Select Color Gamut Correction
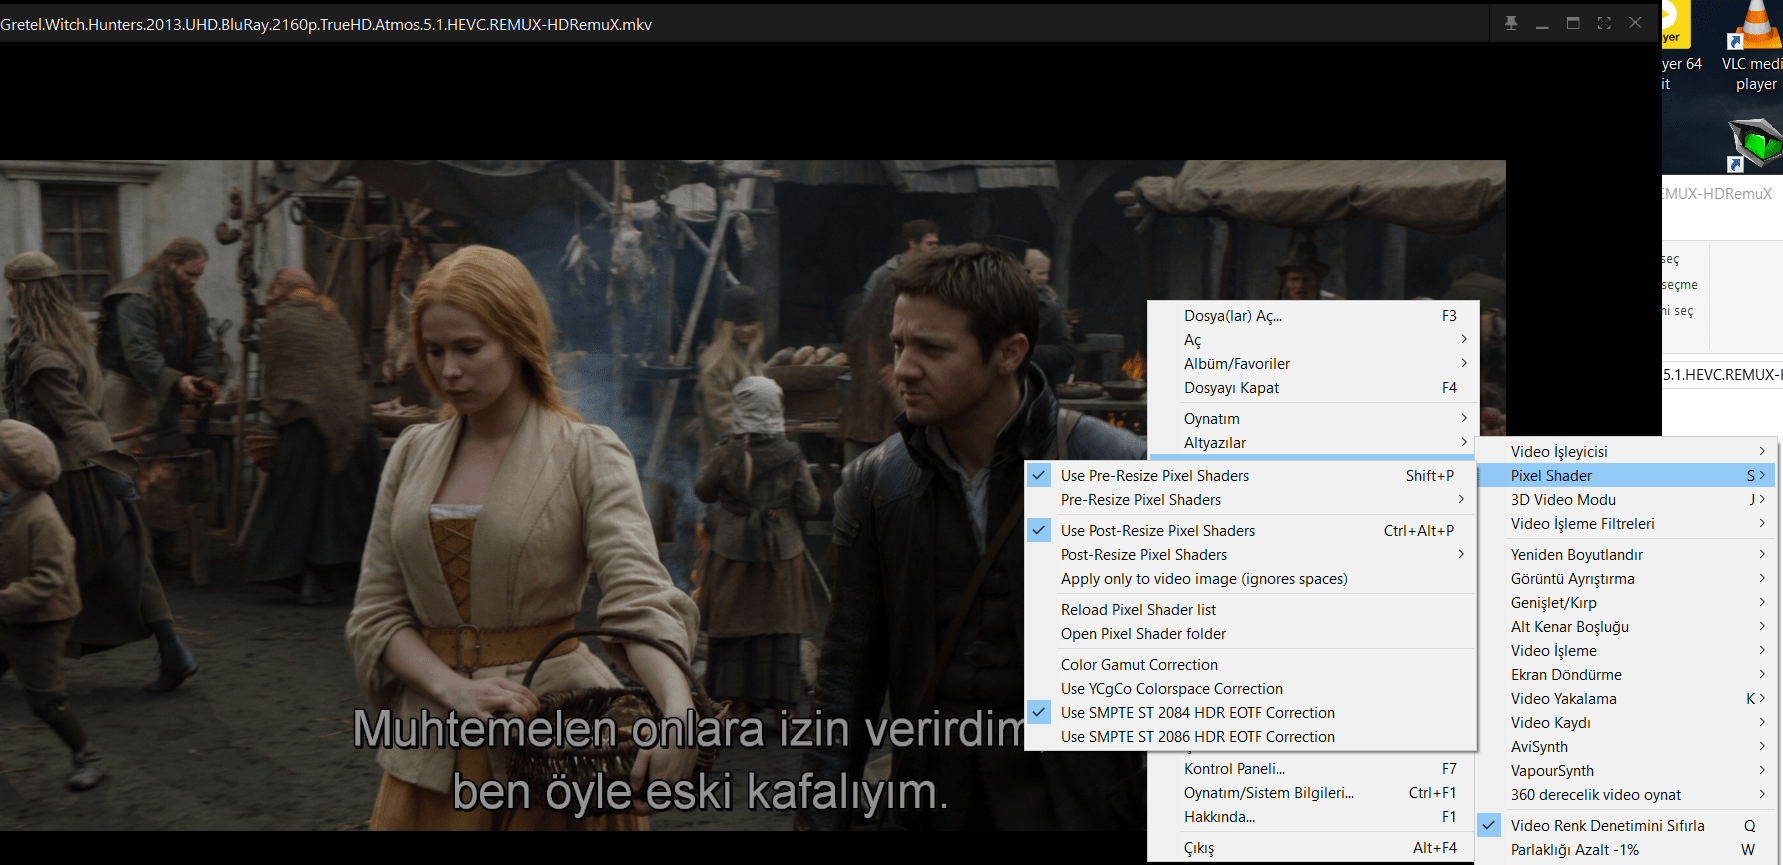 [1139, 665]
